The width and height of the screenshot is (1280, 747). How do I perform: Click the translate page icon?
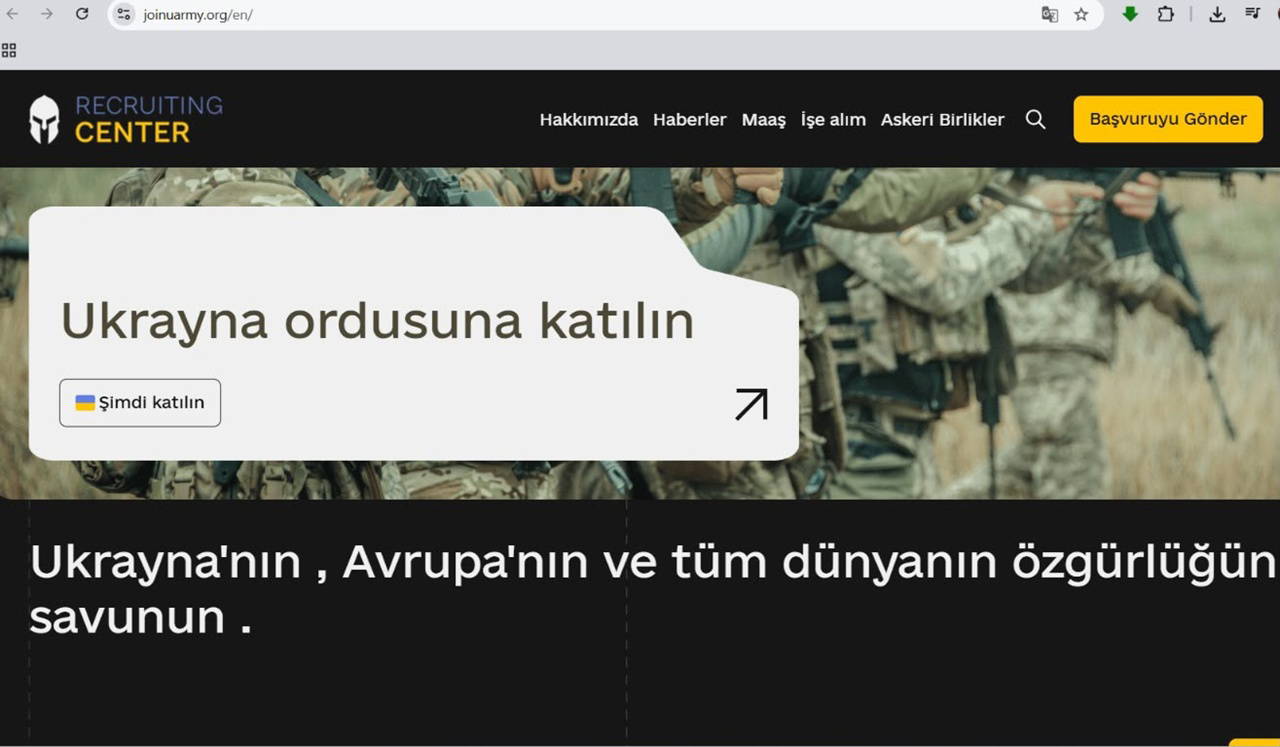click(1049, 14)
